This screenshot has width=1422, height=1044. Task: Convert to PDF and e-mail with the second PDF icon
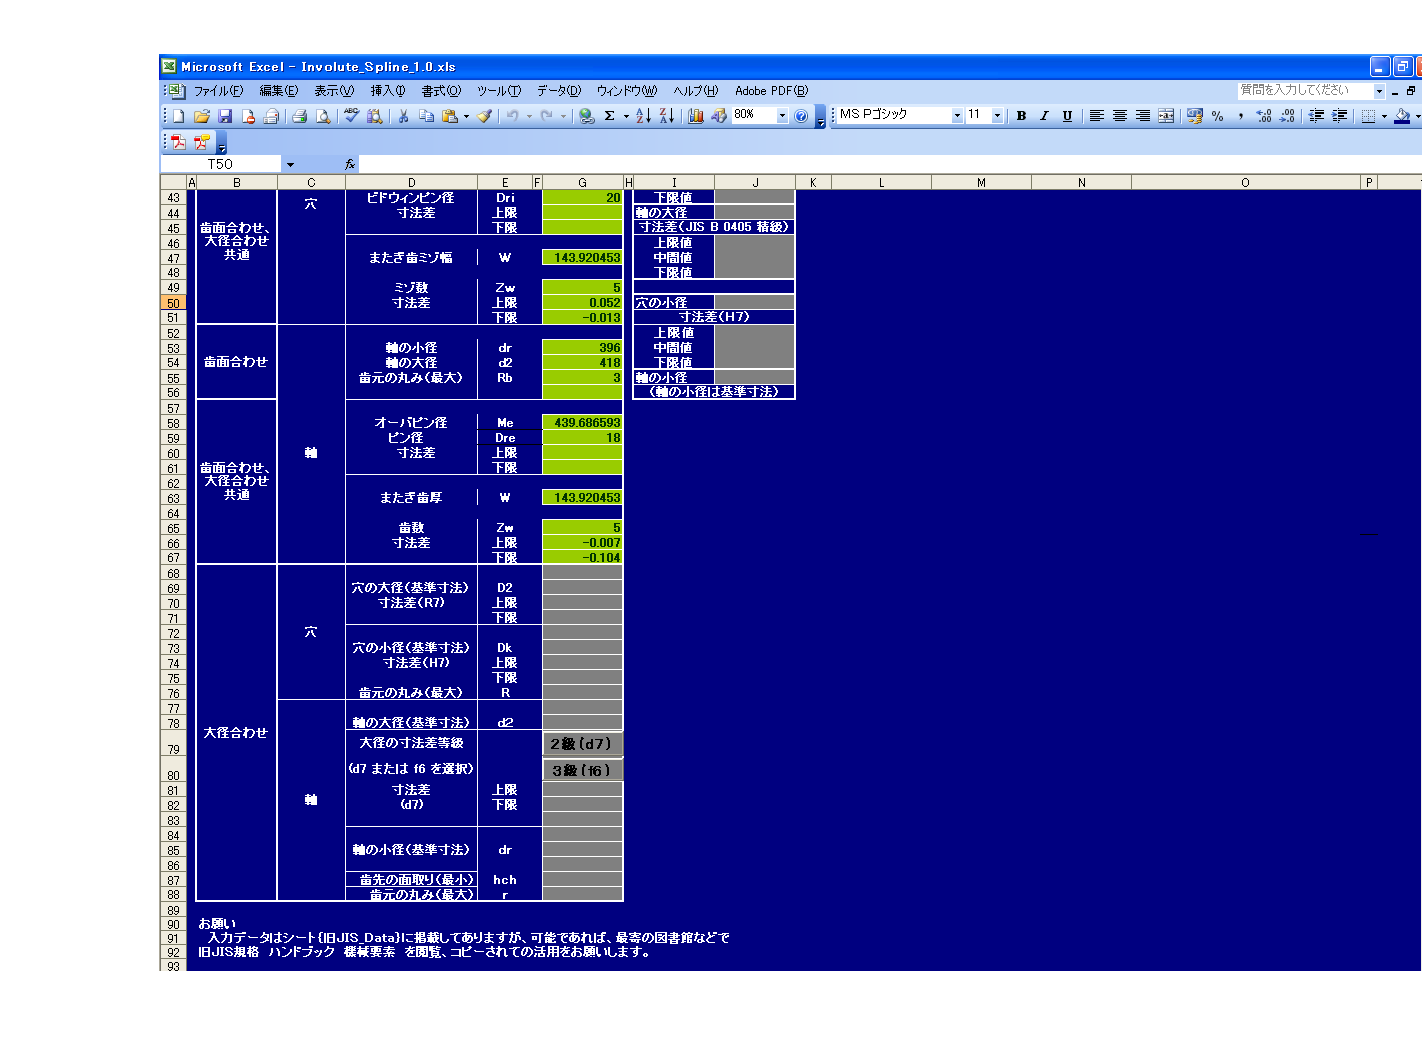(x=202, y=142)
